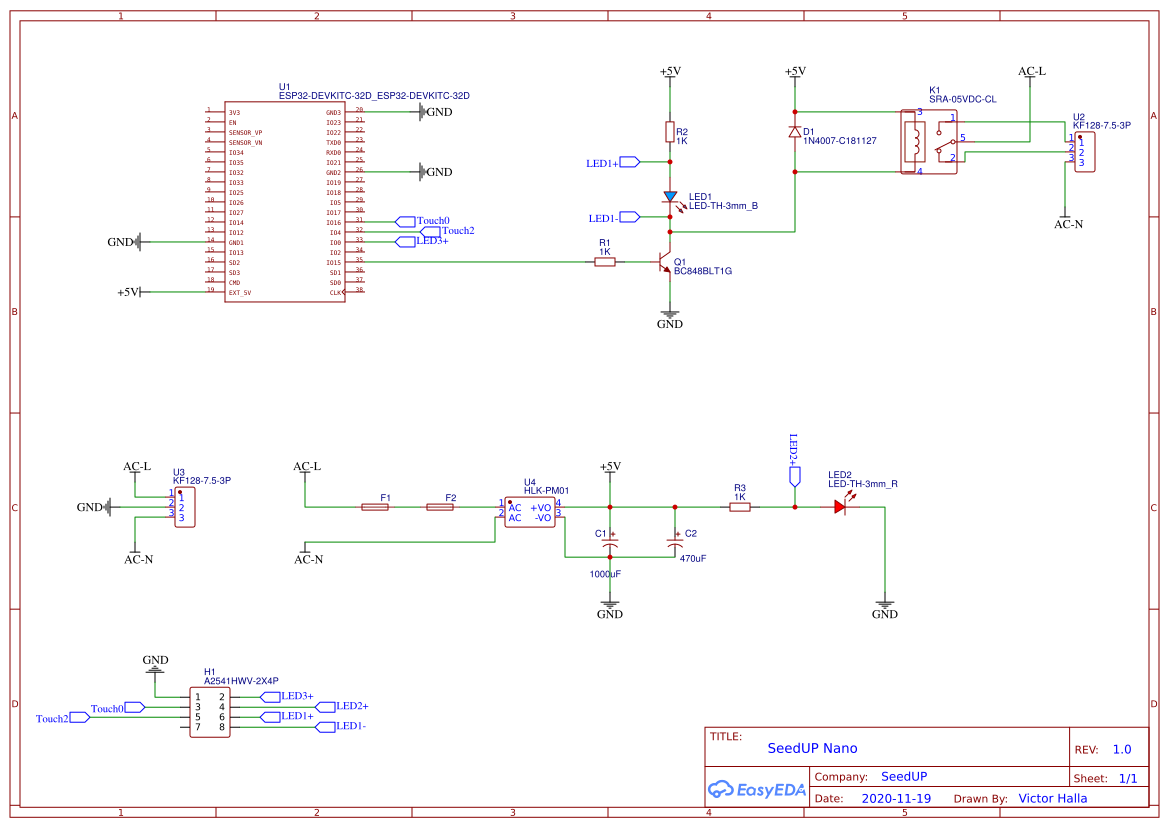Click the LED1+ net flag beside R2
This screenshot has width=1169, height=828.
[630, 162]
